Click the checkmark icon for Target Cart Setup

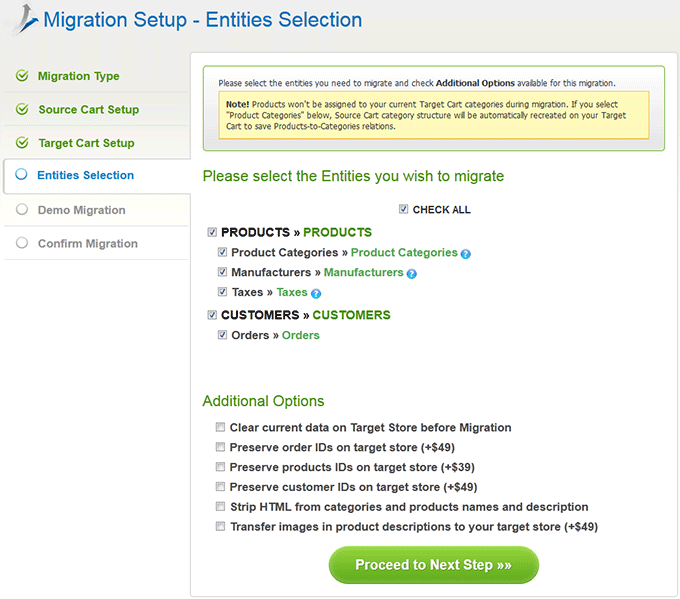click(x=22, y=142)
